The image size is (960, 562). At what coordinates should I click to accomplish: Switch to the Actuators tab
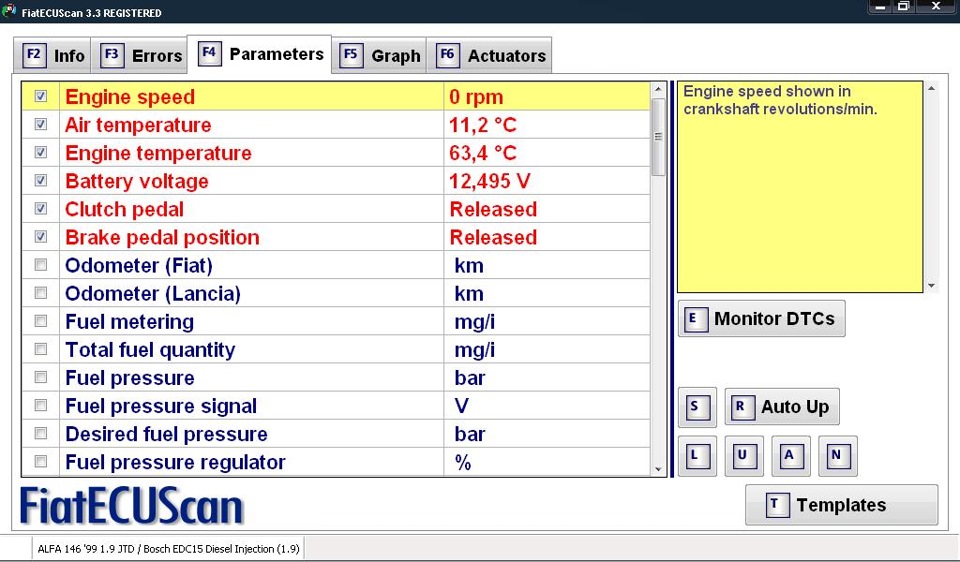coord(489,56)
